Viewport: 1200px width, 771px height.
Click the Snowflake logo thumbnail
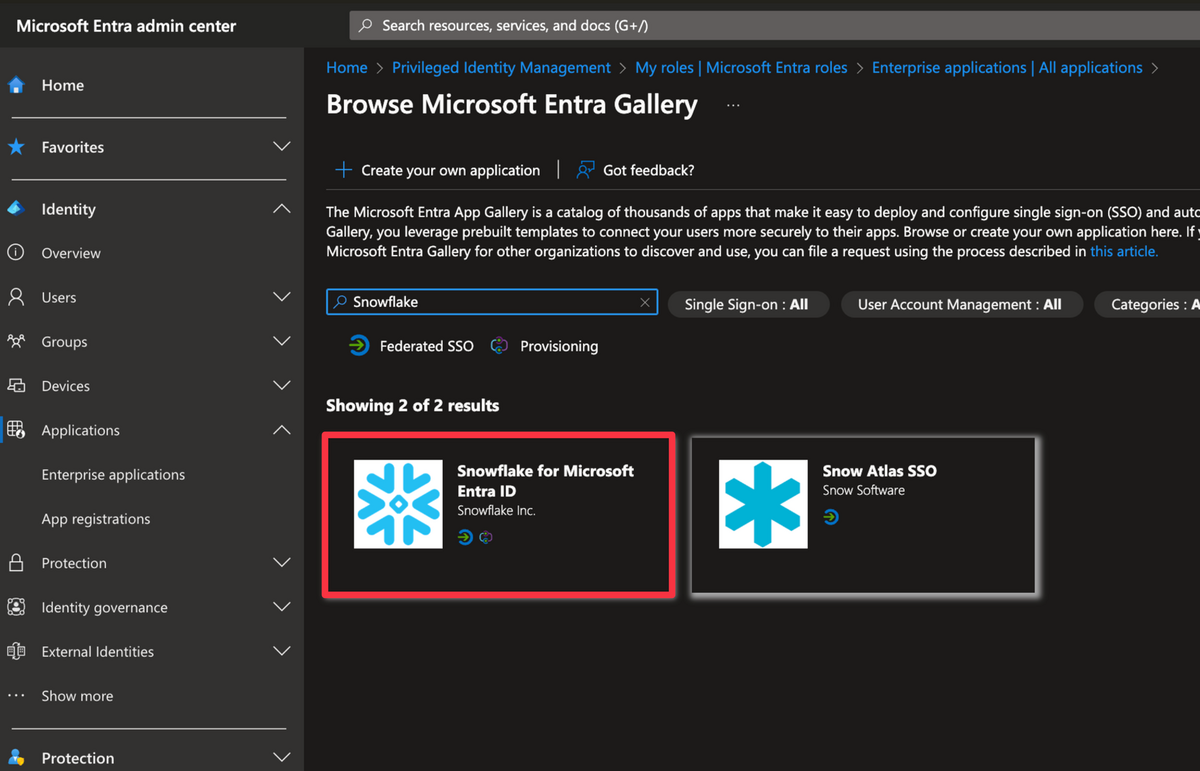(x=398, y=504)
